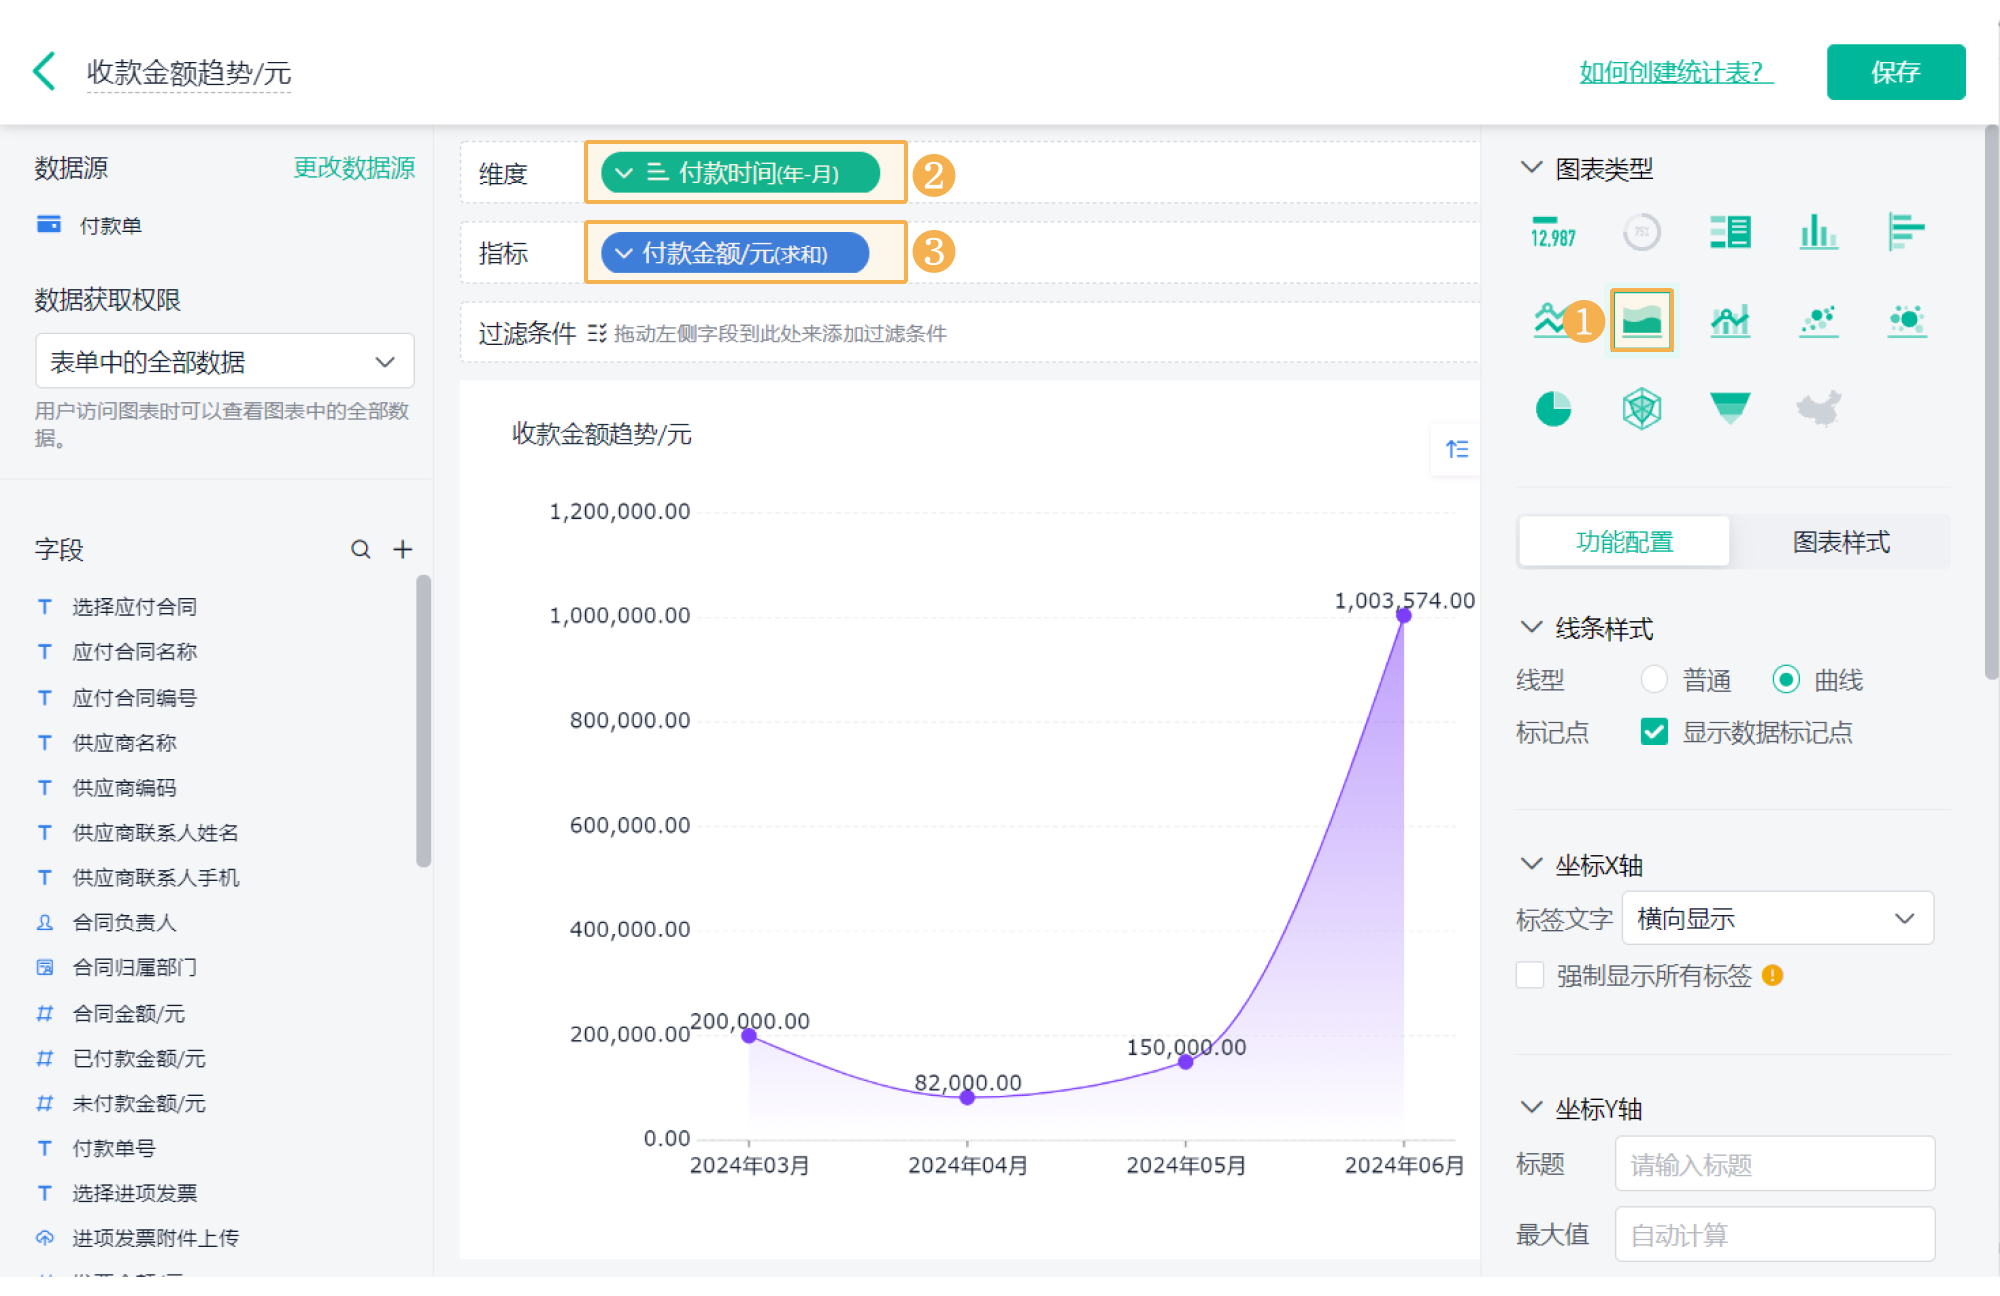Select the scatter chart type icon
Image resolution: width=2000 pixels, height=1296 pixels.
pyautogui.click(x=1818, y=320)
